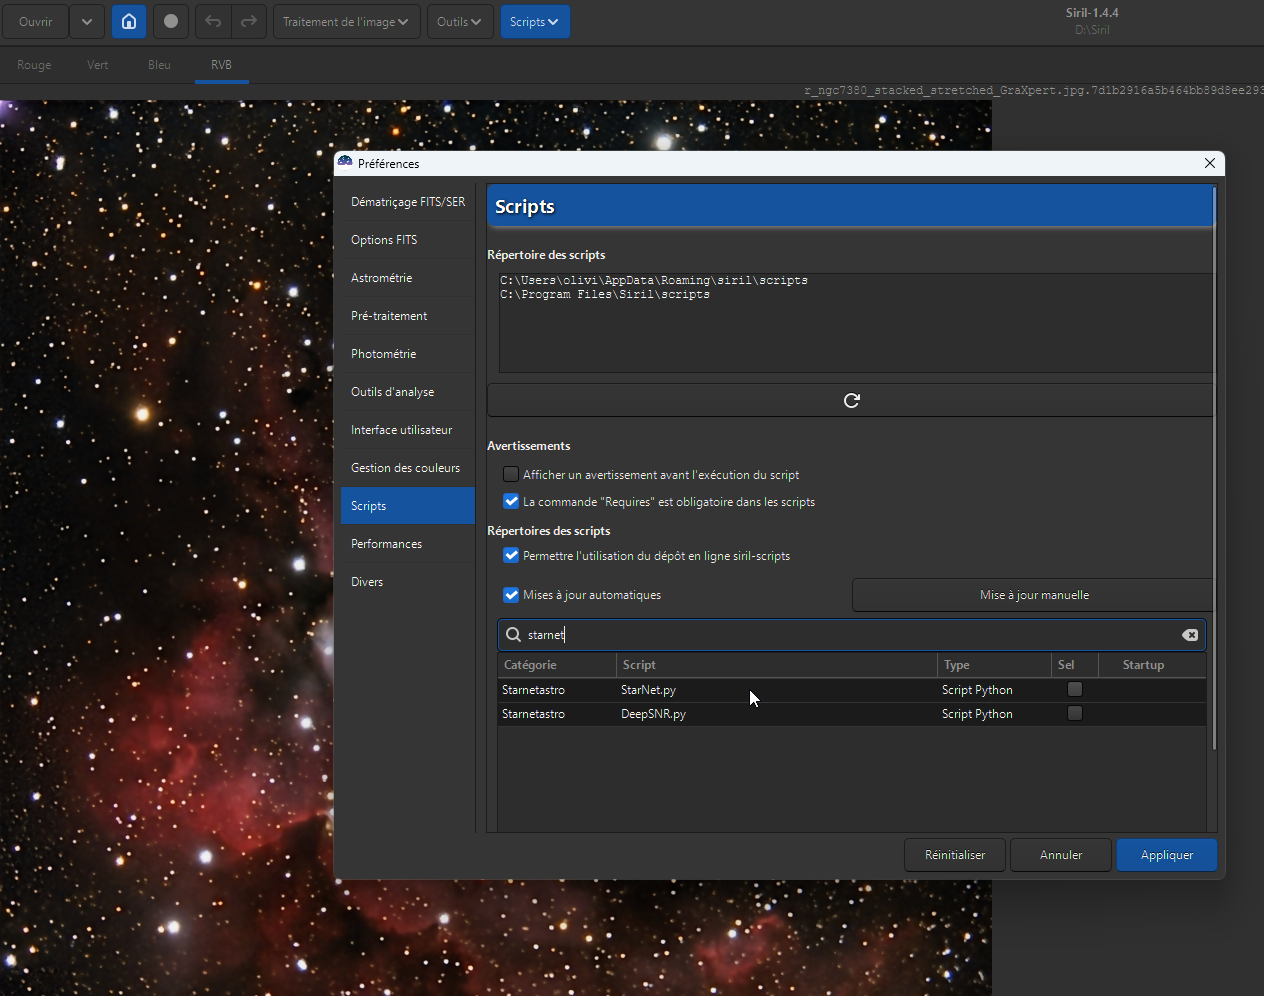Open dropdown arrow next to Ouvrir
1264x996 pixels.
point(86,21)
